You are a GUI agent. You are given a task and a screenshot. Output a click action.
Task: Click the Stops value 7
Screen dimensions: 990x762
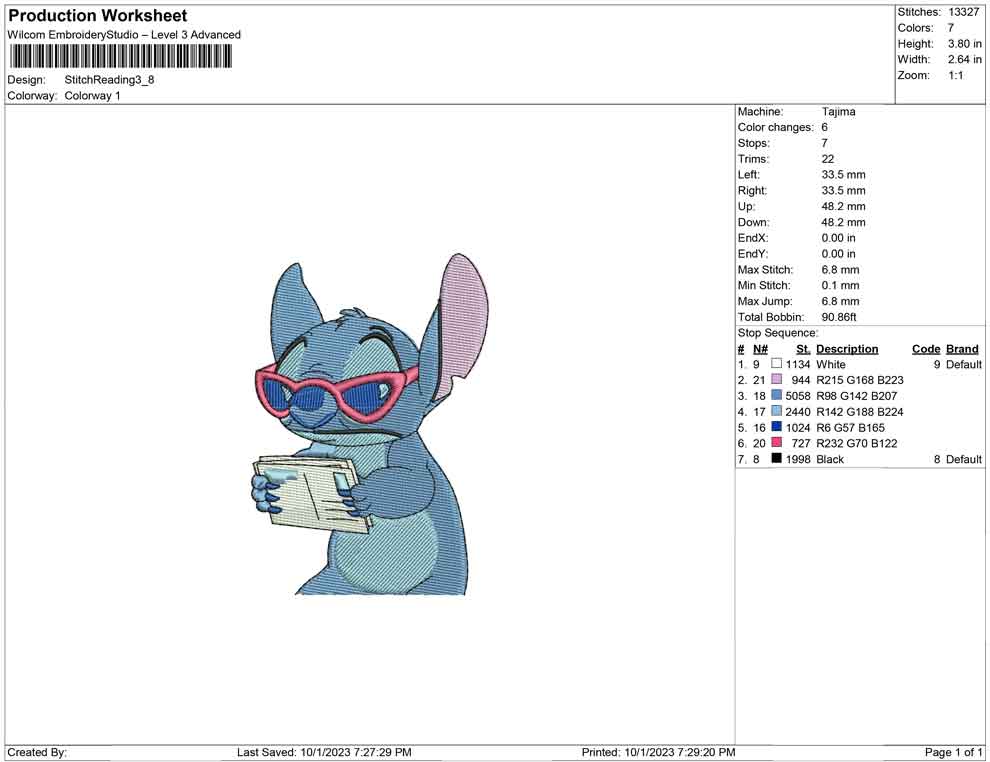[825, 143]
